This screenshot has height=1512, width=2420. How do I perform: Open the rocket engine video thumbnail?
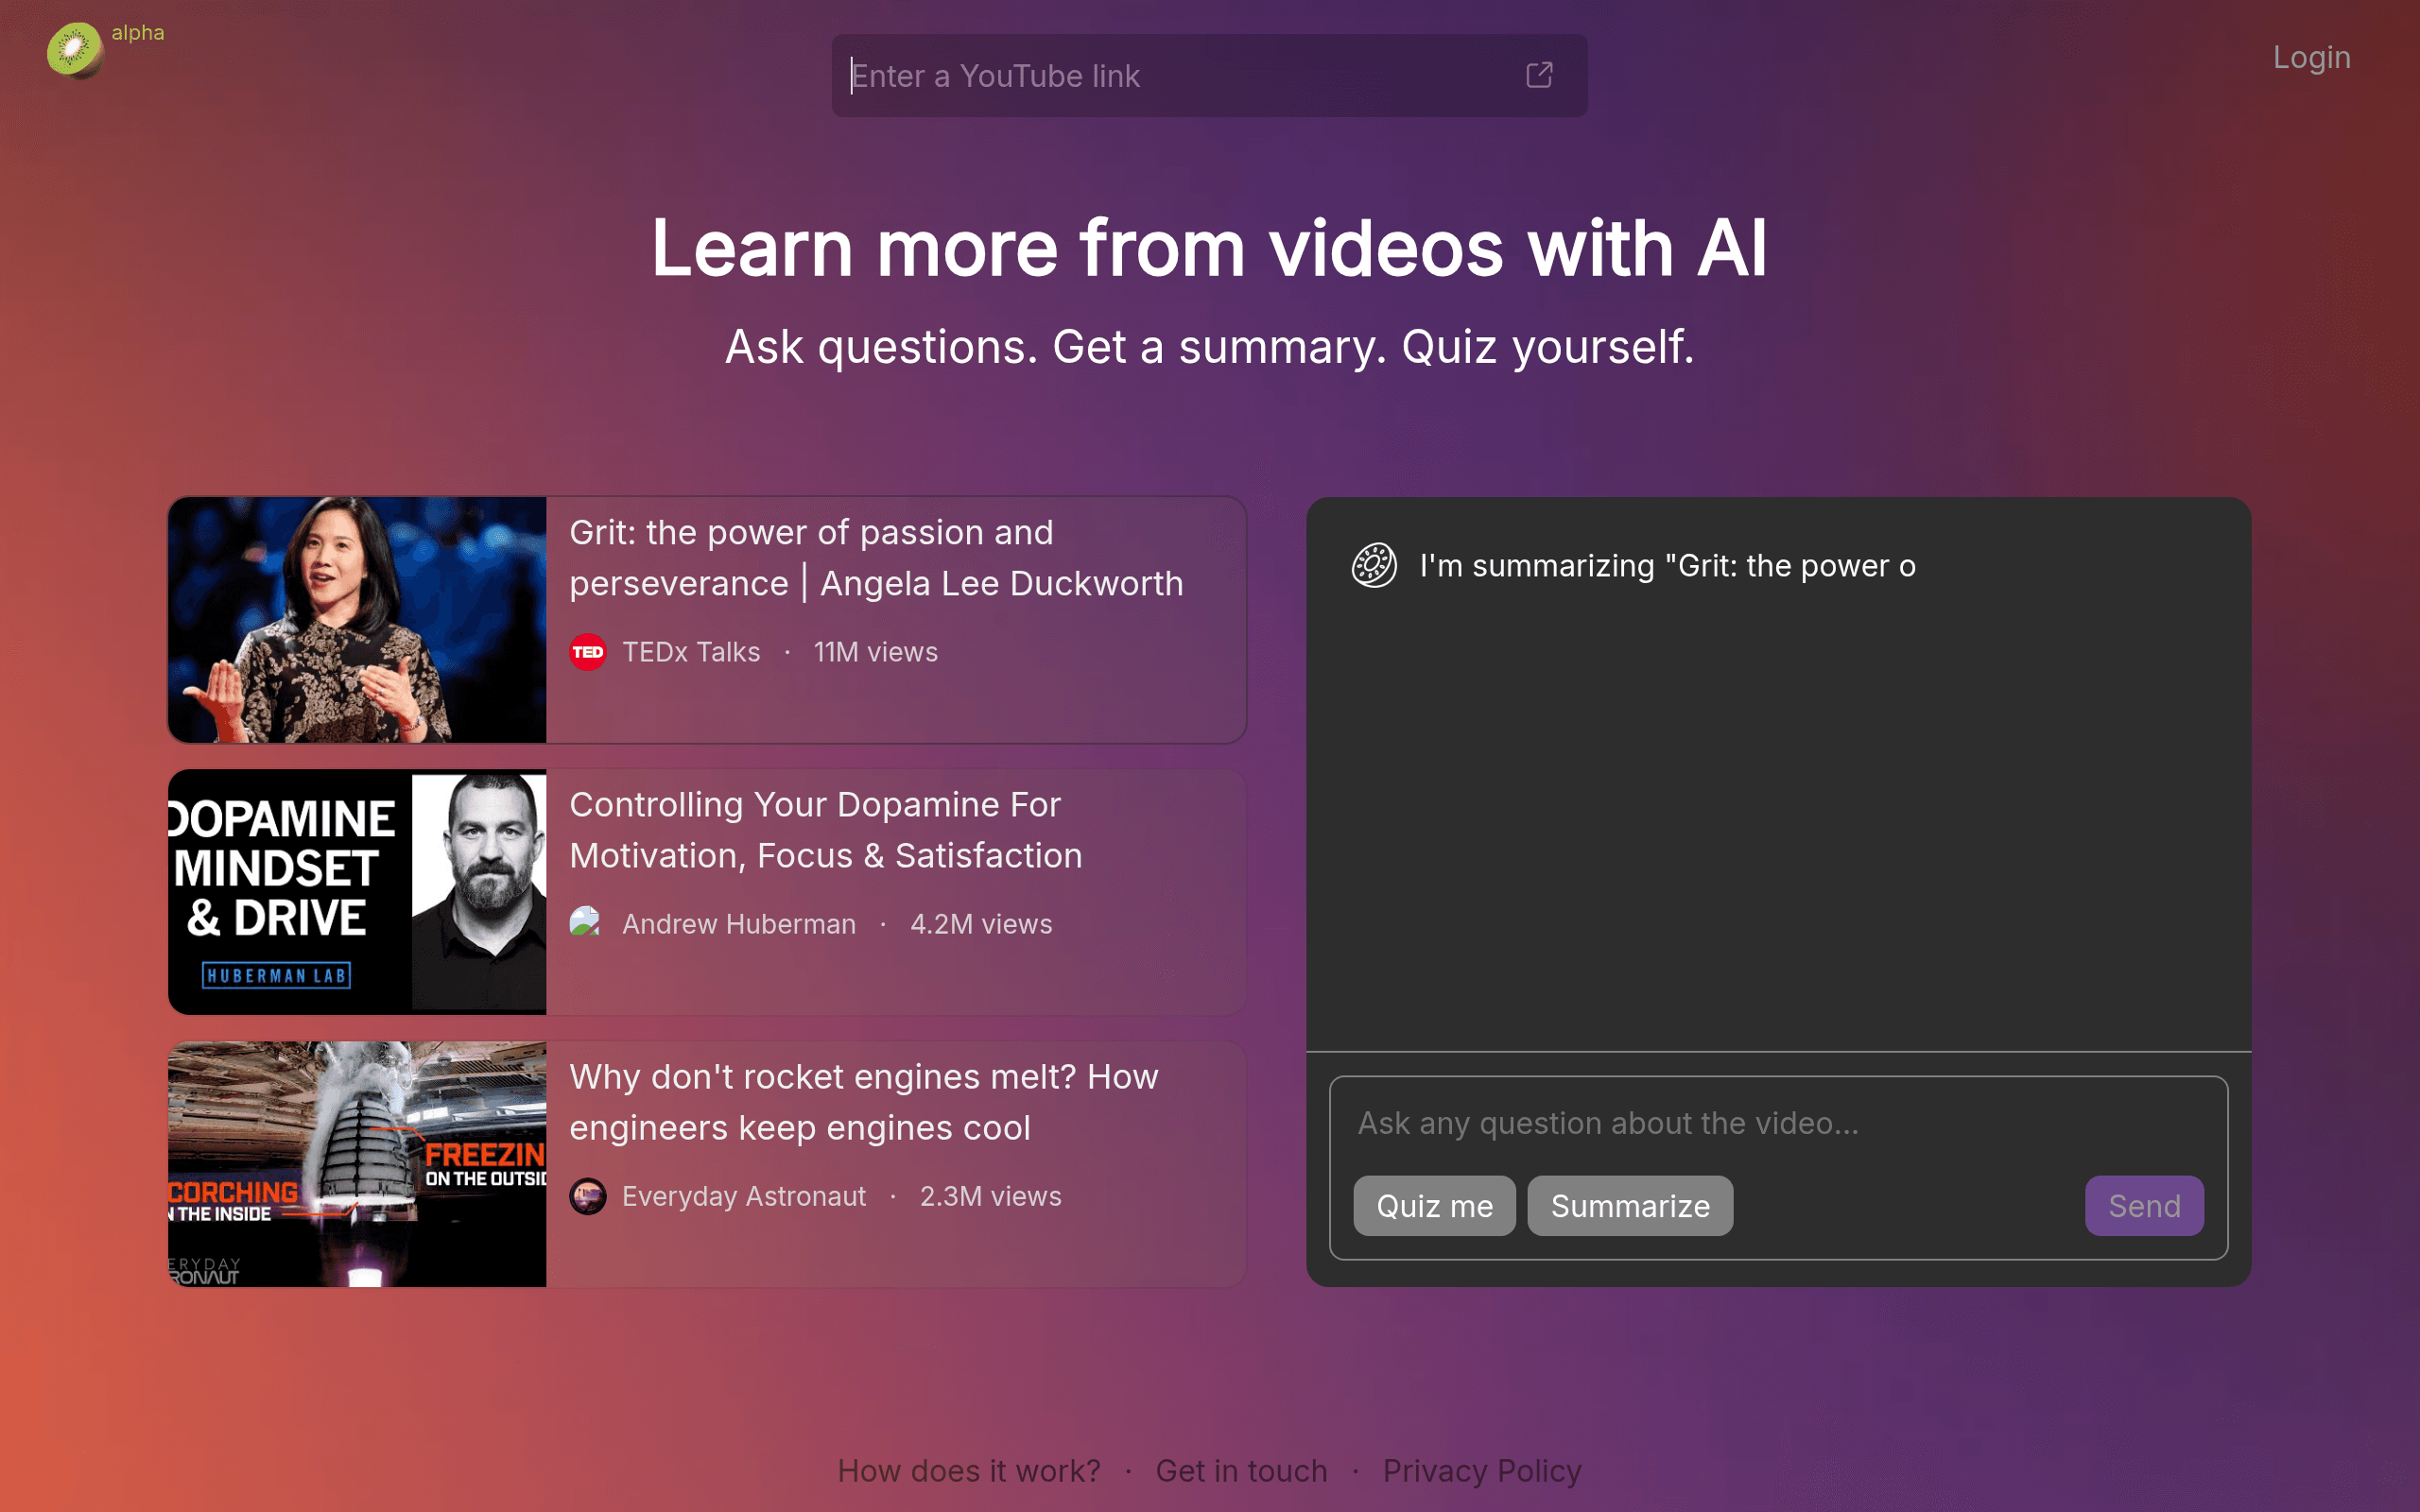357,1164
